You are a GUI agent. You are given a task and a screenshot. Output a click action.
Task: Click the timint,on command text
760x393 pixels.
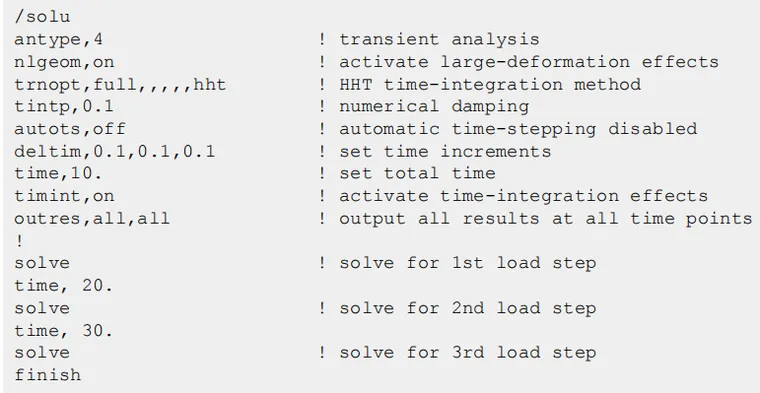[x=64, y=196]
